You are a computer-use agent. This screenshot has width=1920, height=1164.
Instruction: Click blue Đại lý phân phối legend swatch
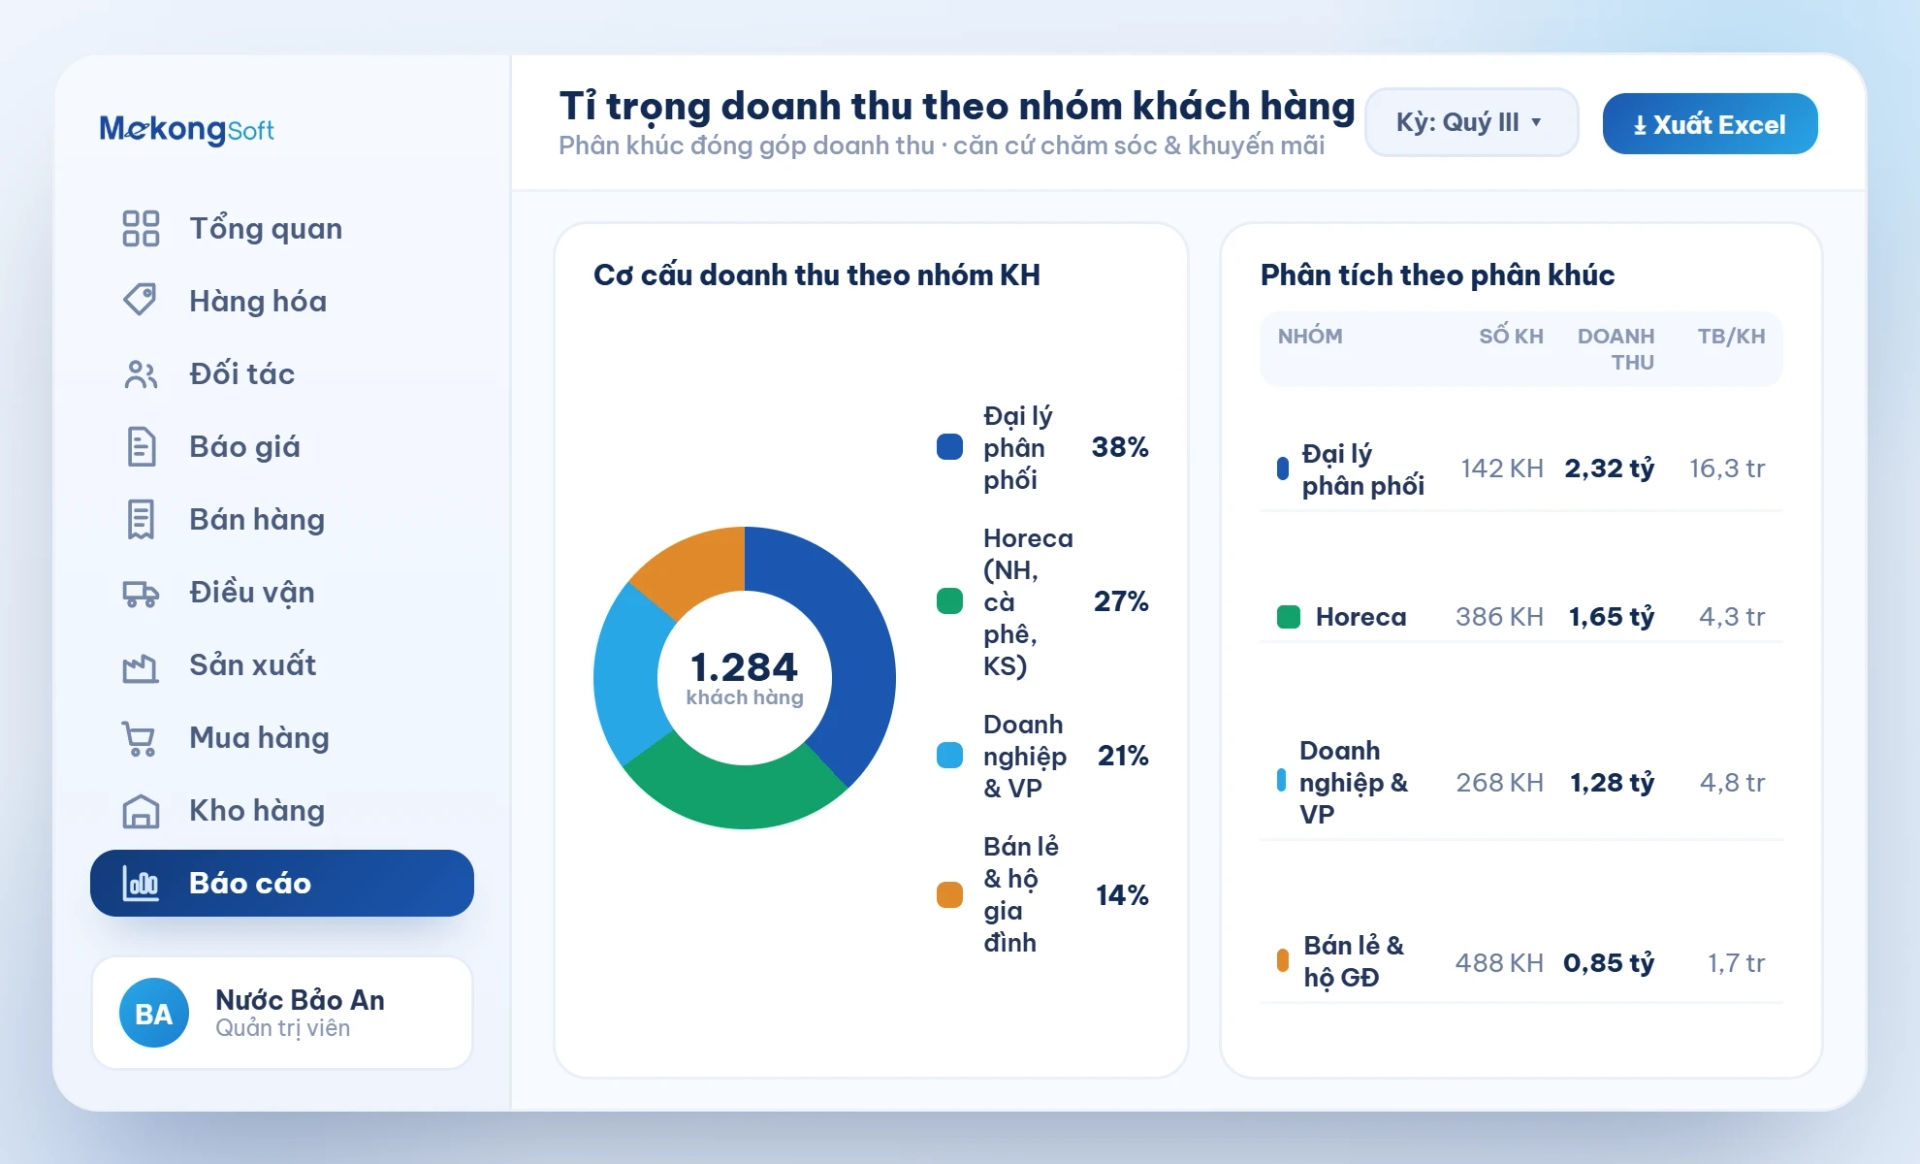949,447
